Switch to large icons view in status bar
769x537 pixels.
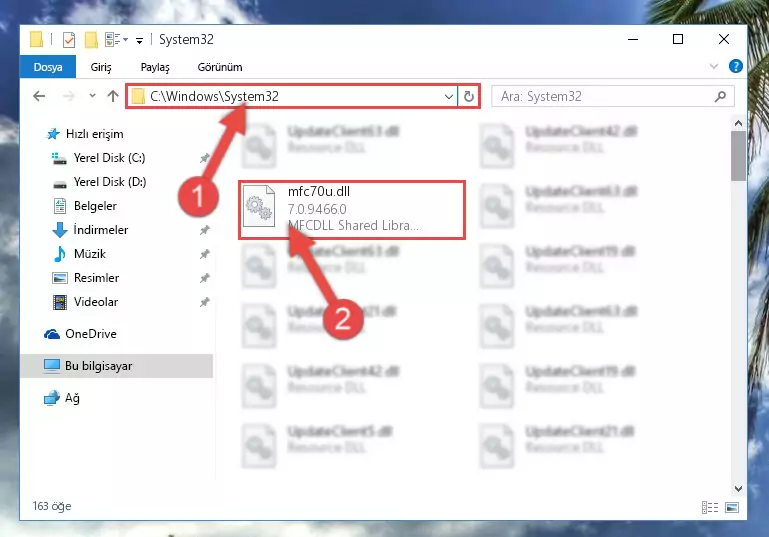click(x=732, y=507)
